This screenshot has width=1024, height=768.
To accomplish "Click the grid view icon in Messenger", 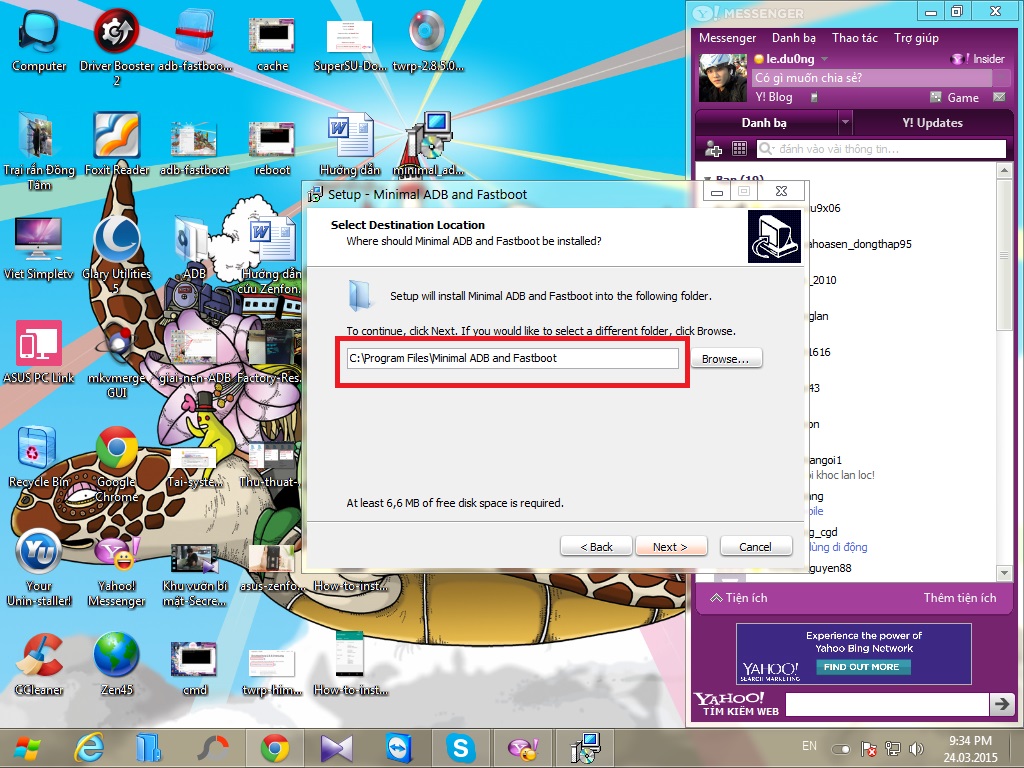I will coord(739,149).
